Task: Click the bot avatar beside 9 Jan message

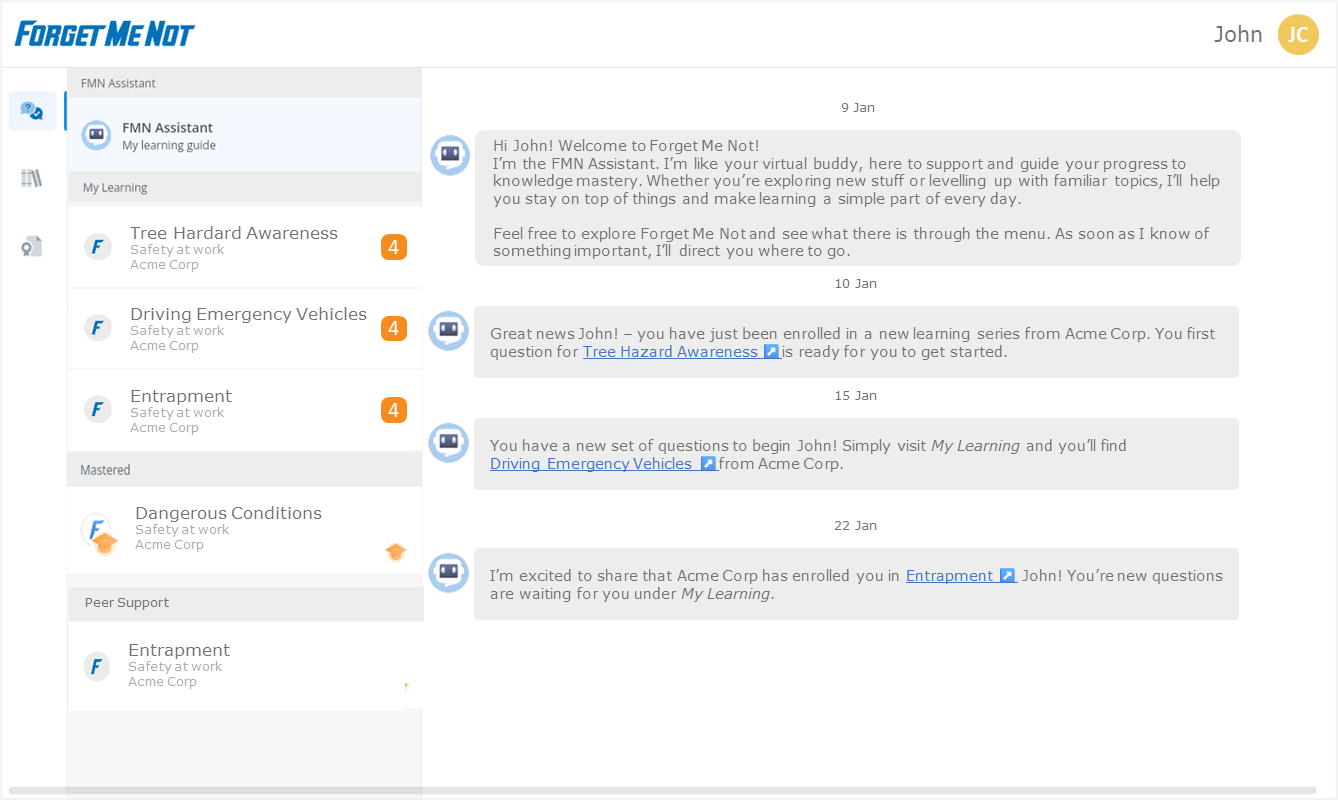Action: (x=450, y=155)
